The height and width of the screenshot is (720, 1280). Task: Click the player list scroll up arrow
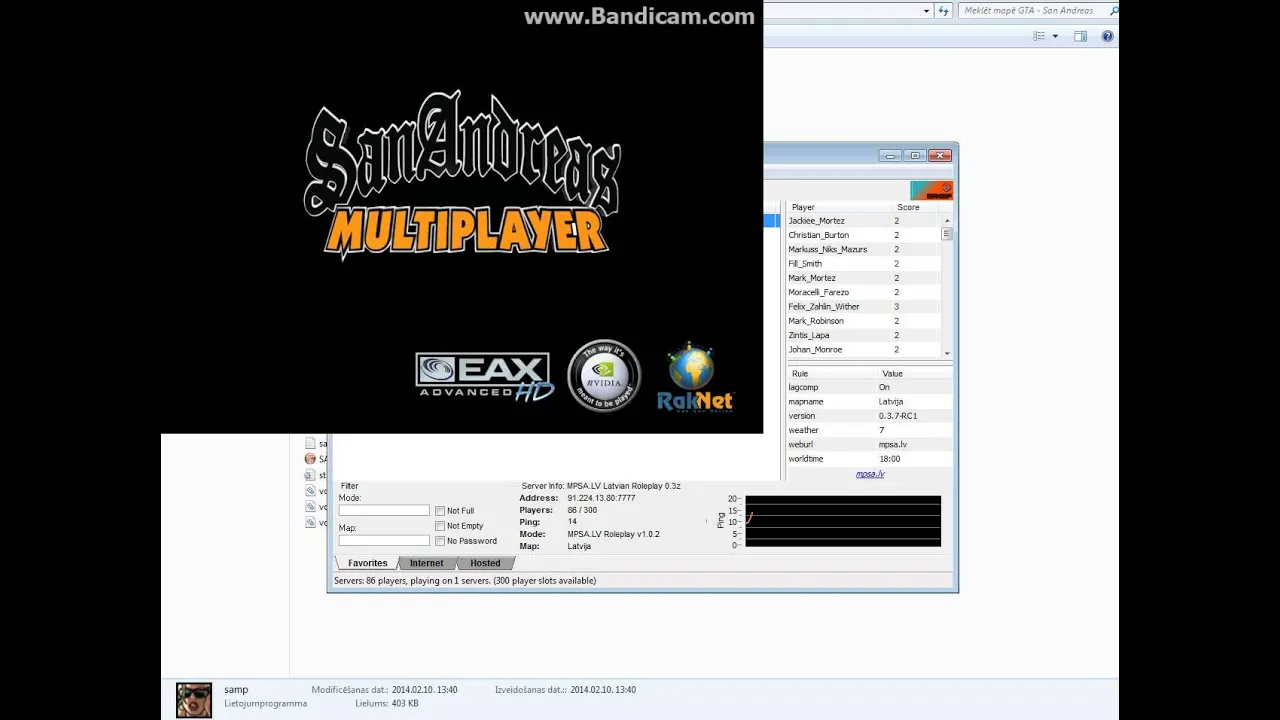tap(947, 221)
